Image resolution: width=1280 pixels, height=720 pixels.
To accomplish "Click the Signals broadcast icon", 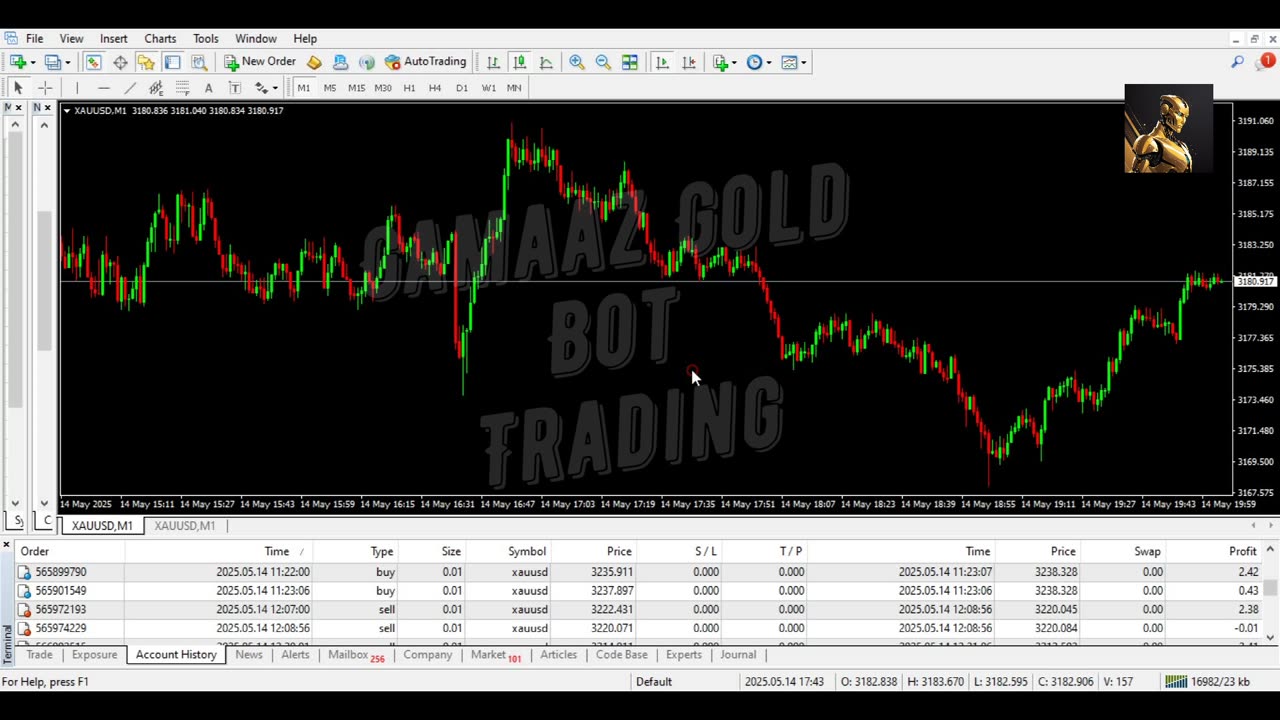I will pos(367,62).
